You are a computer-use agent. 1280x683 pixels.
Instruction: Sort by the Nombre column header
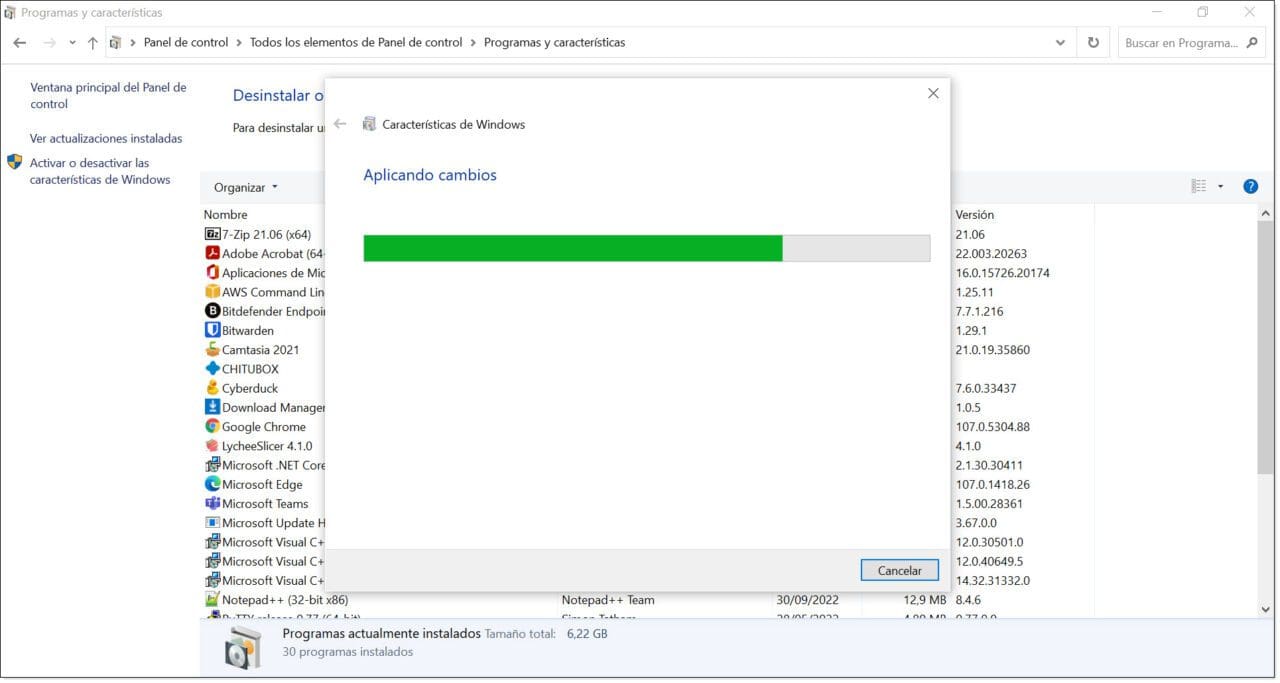[x=226, y=215]
